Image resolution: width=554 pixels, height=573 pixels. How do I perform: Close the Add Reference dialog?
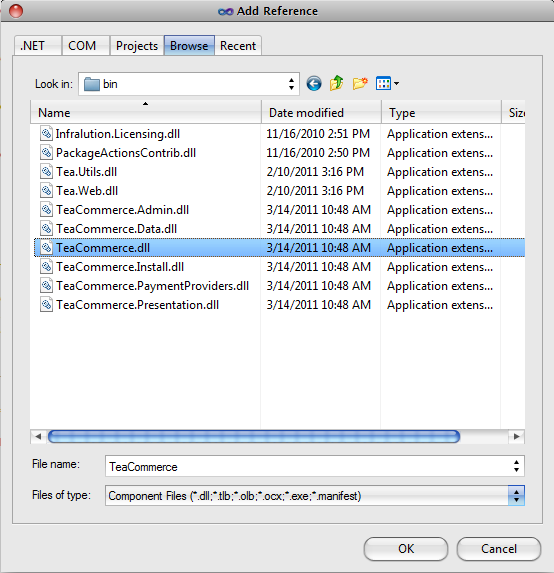tap(16, 11)
